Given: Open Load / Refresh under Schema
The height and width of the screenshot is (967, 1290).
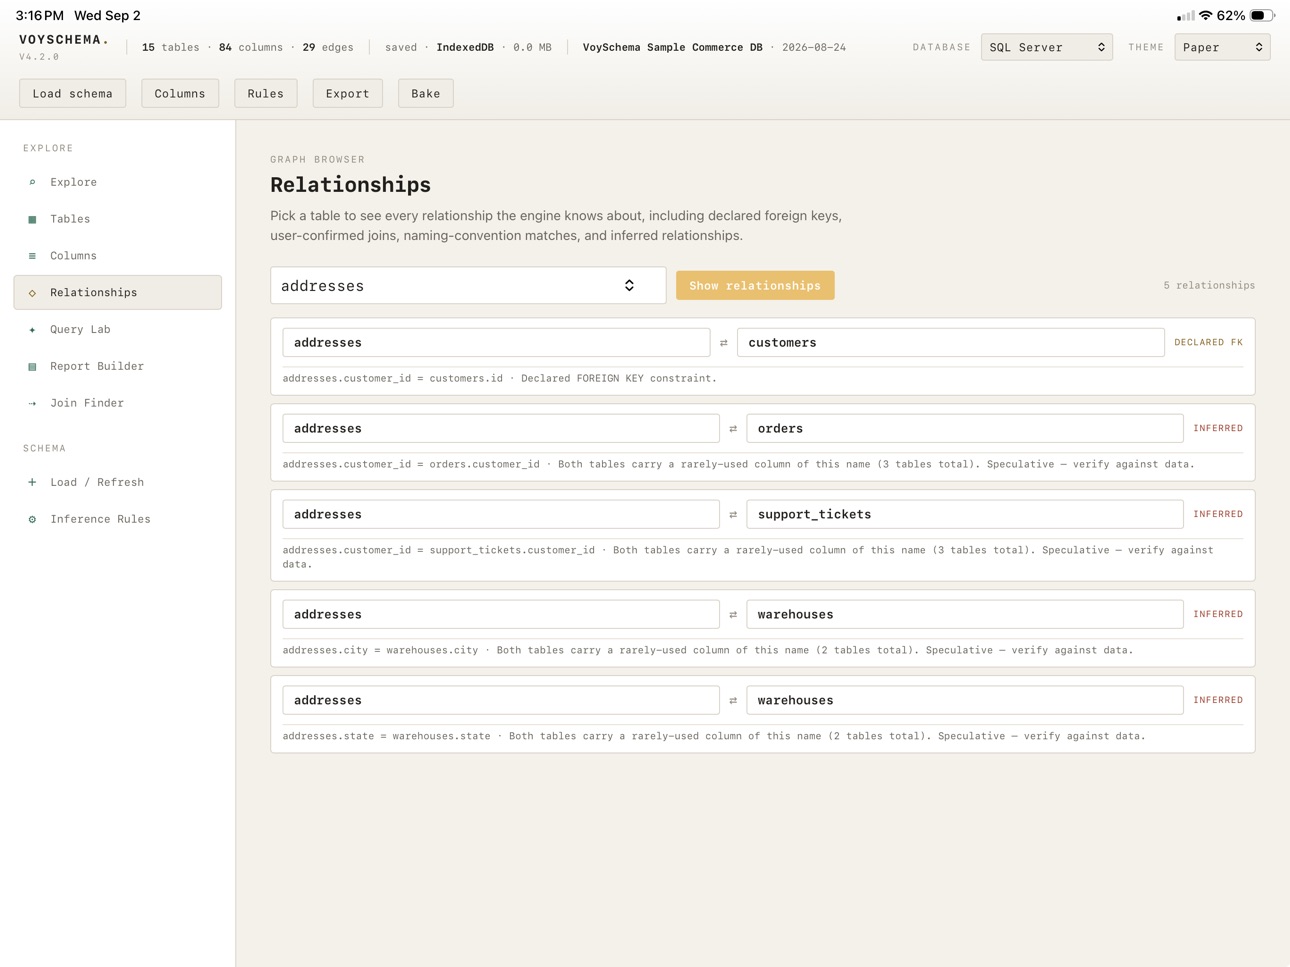Looking at the screenshot, I should (x=118, y=482).
